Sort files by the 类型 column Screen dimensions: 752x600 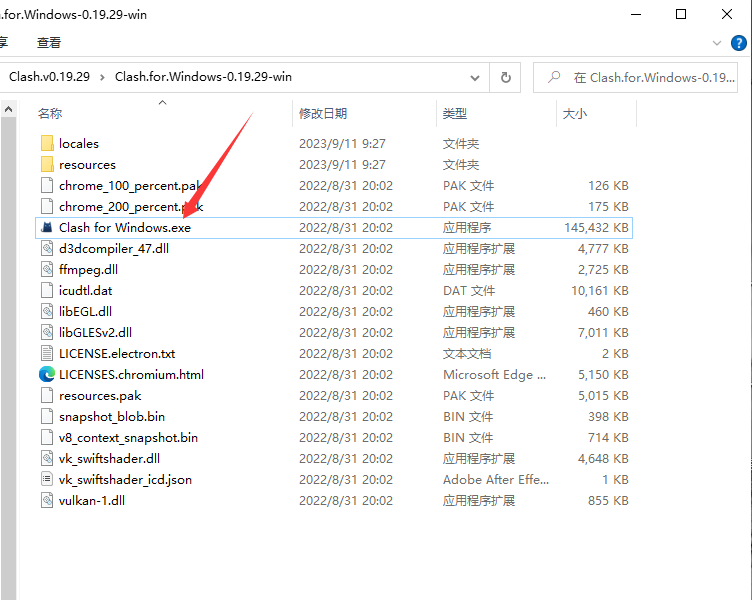[455, 114]
